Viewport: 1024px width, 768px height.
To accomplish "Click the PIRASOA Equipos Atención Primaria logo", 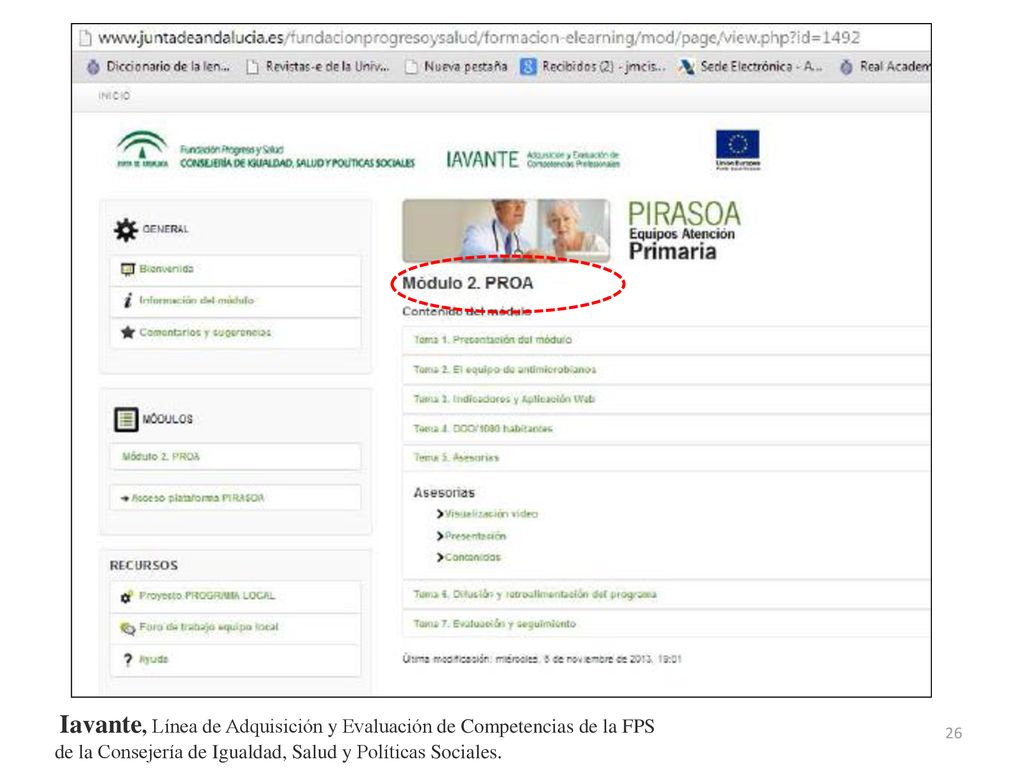I will (684, 231).
